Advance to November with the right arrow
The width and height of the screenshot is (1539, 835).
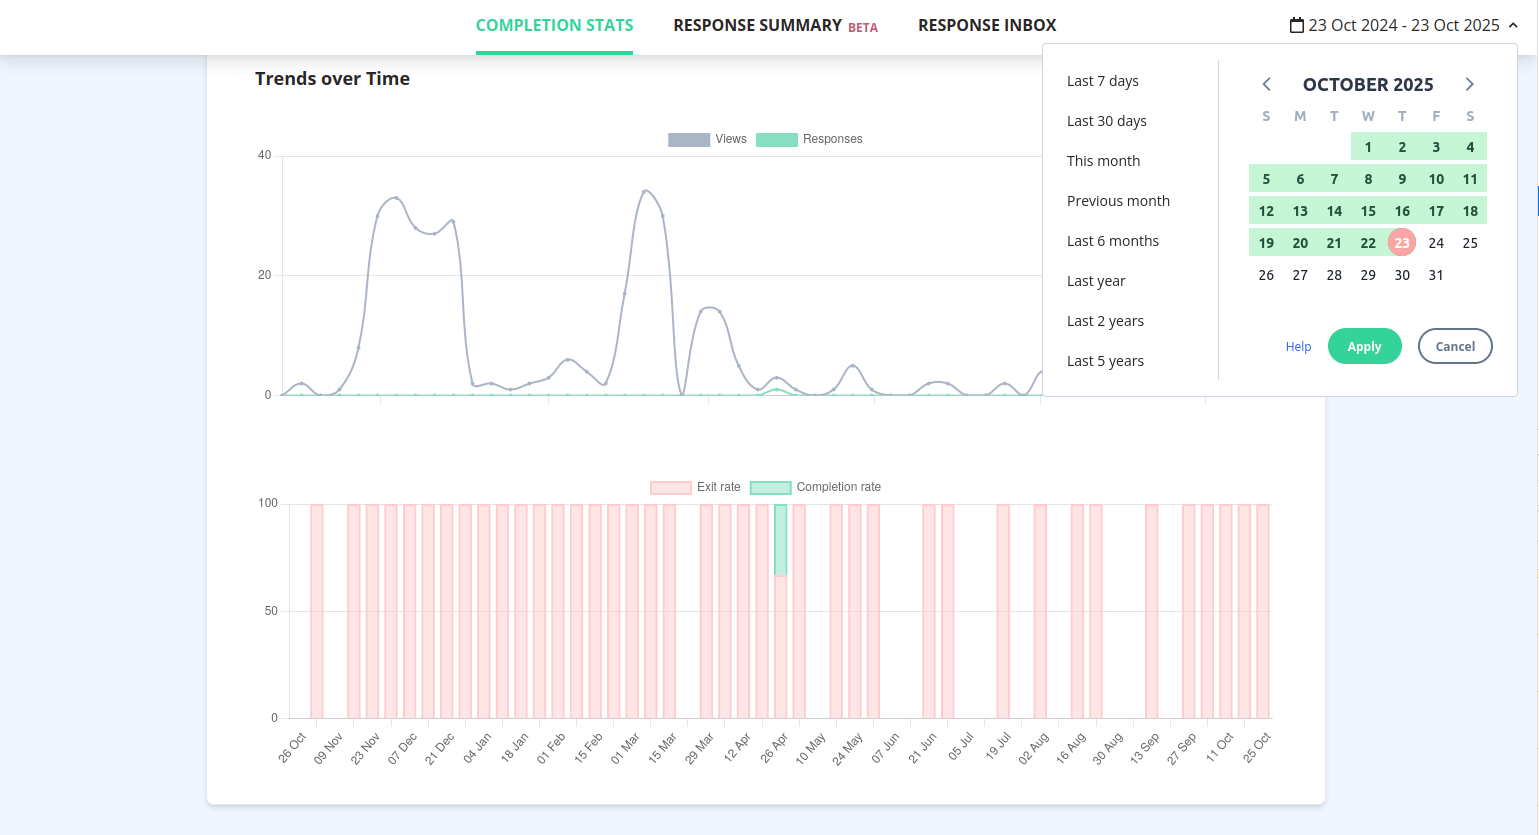tap(1469, 84)
